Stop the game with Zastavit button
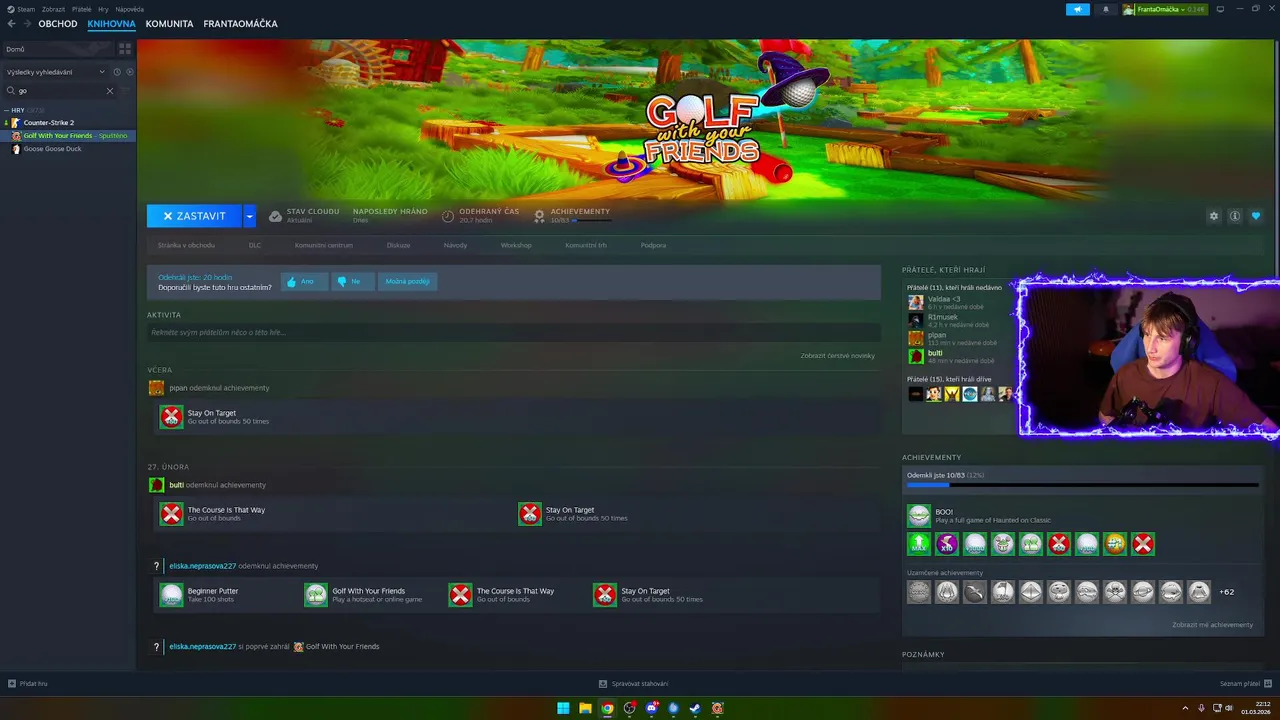 (194, 216)
